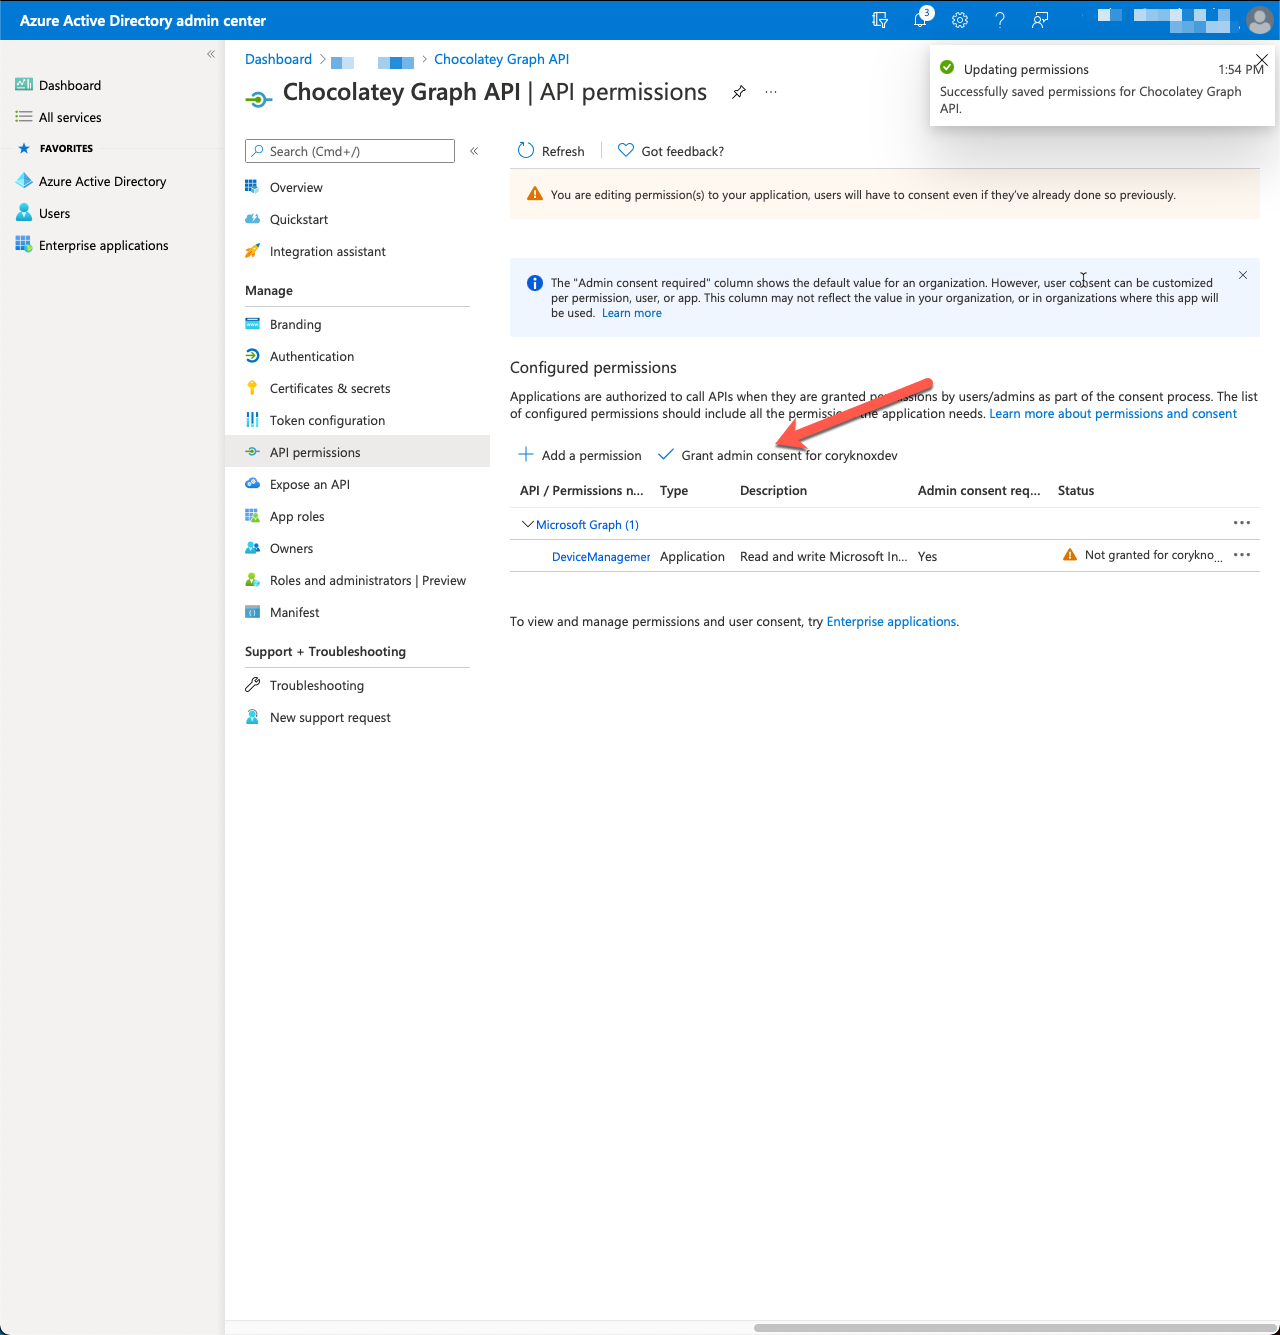This screenshot has width=1280, height=1335.
Task: Close the Updating permissions notification
Action: click(1262, 60)
